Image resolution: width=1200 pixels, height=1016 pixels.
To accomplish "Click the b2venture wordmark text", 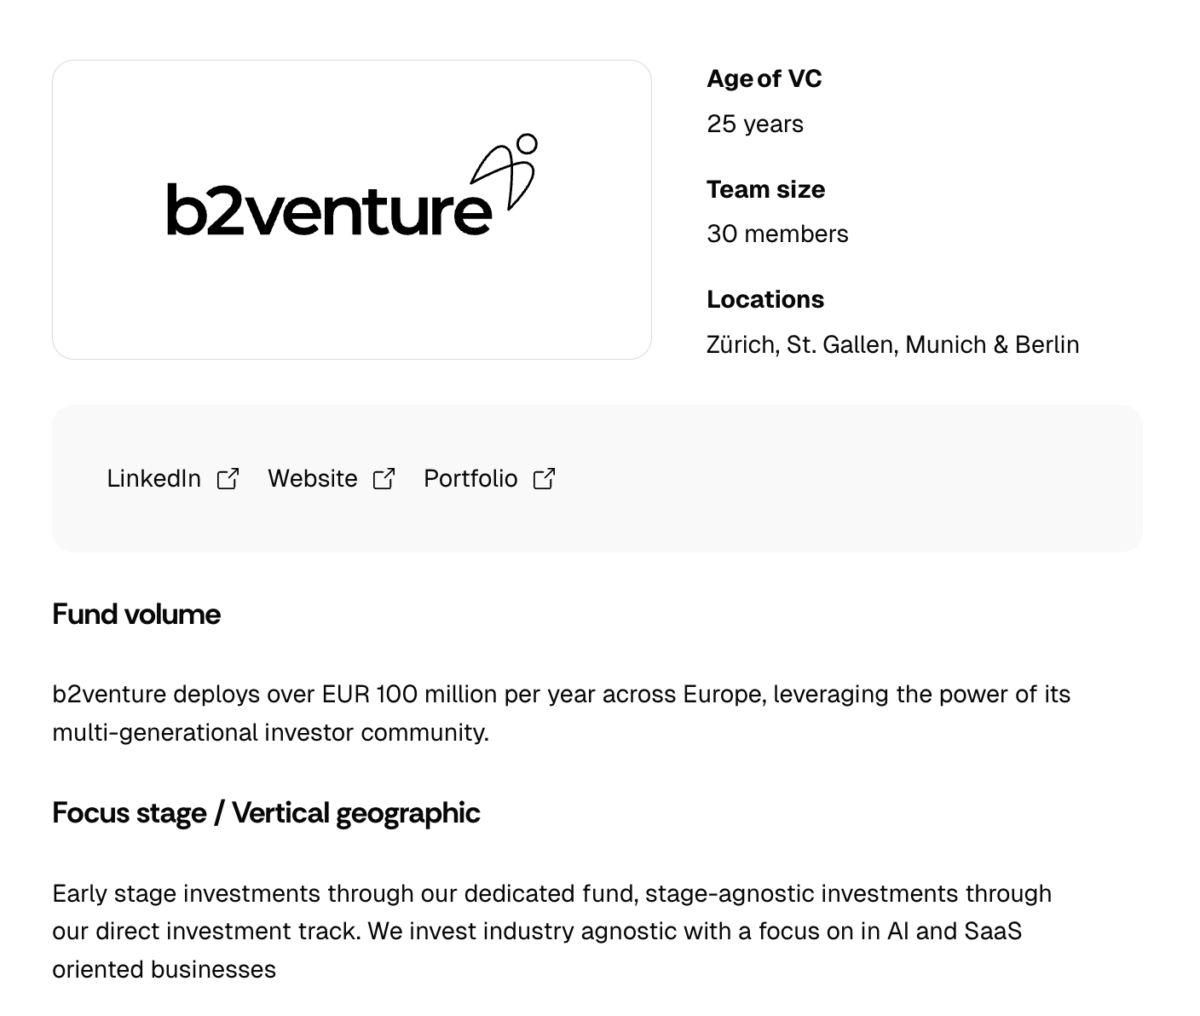I will (x=328, y=210).
